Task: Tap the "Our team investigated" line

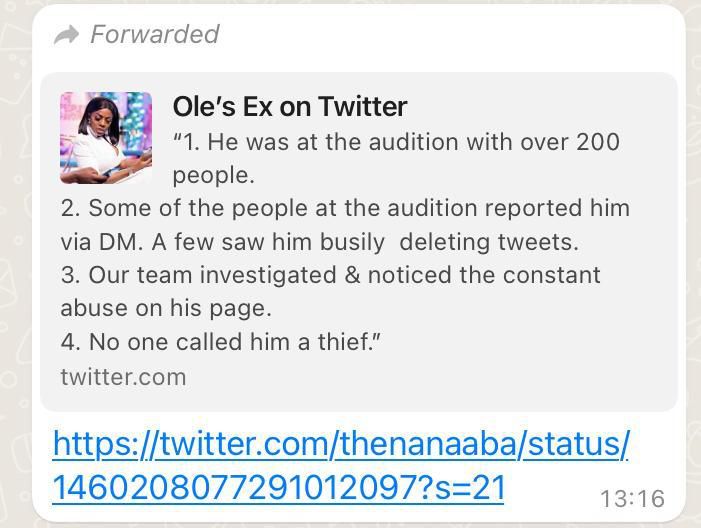Action: click(x=330, y=275)
